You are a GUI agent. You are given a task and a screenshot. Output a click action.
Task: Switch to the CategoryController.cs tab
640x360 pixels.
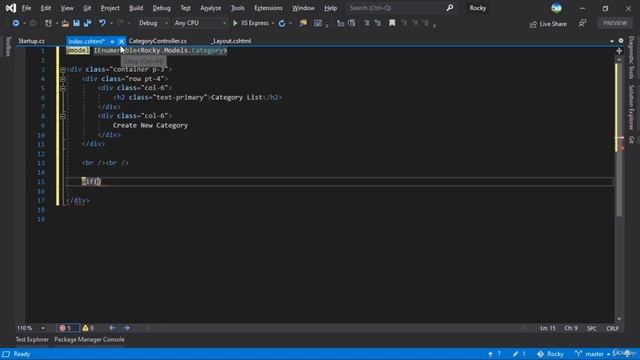coord(158,41)
